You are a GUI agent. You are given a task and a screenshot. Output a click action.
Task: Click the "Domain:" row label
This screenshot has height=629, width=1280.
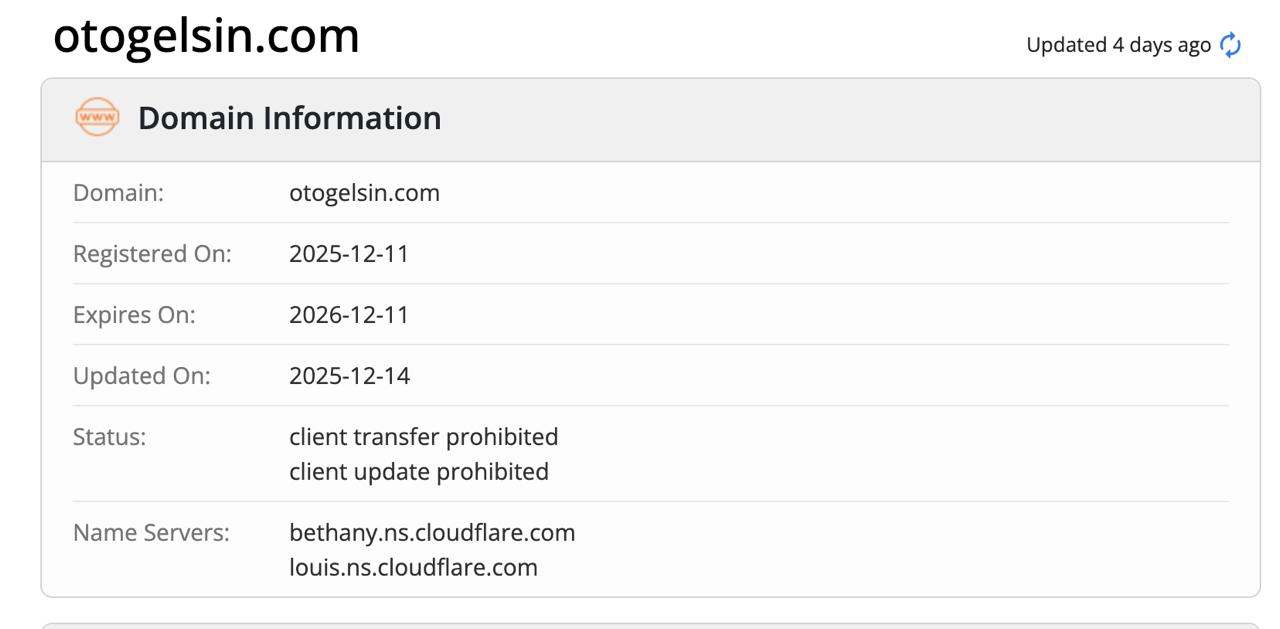click(x=118, y=193)
